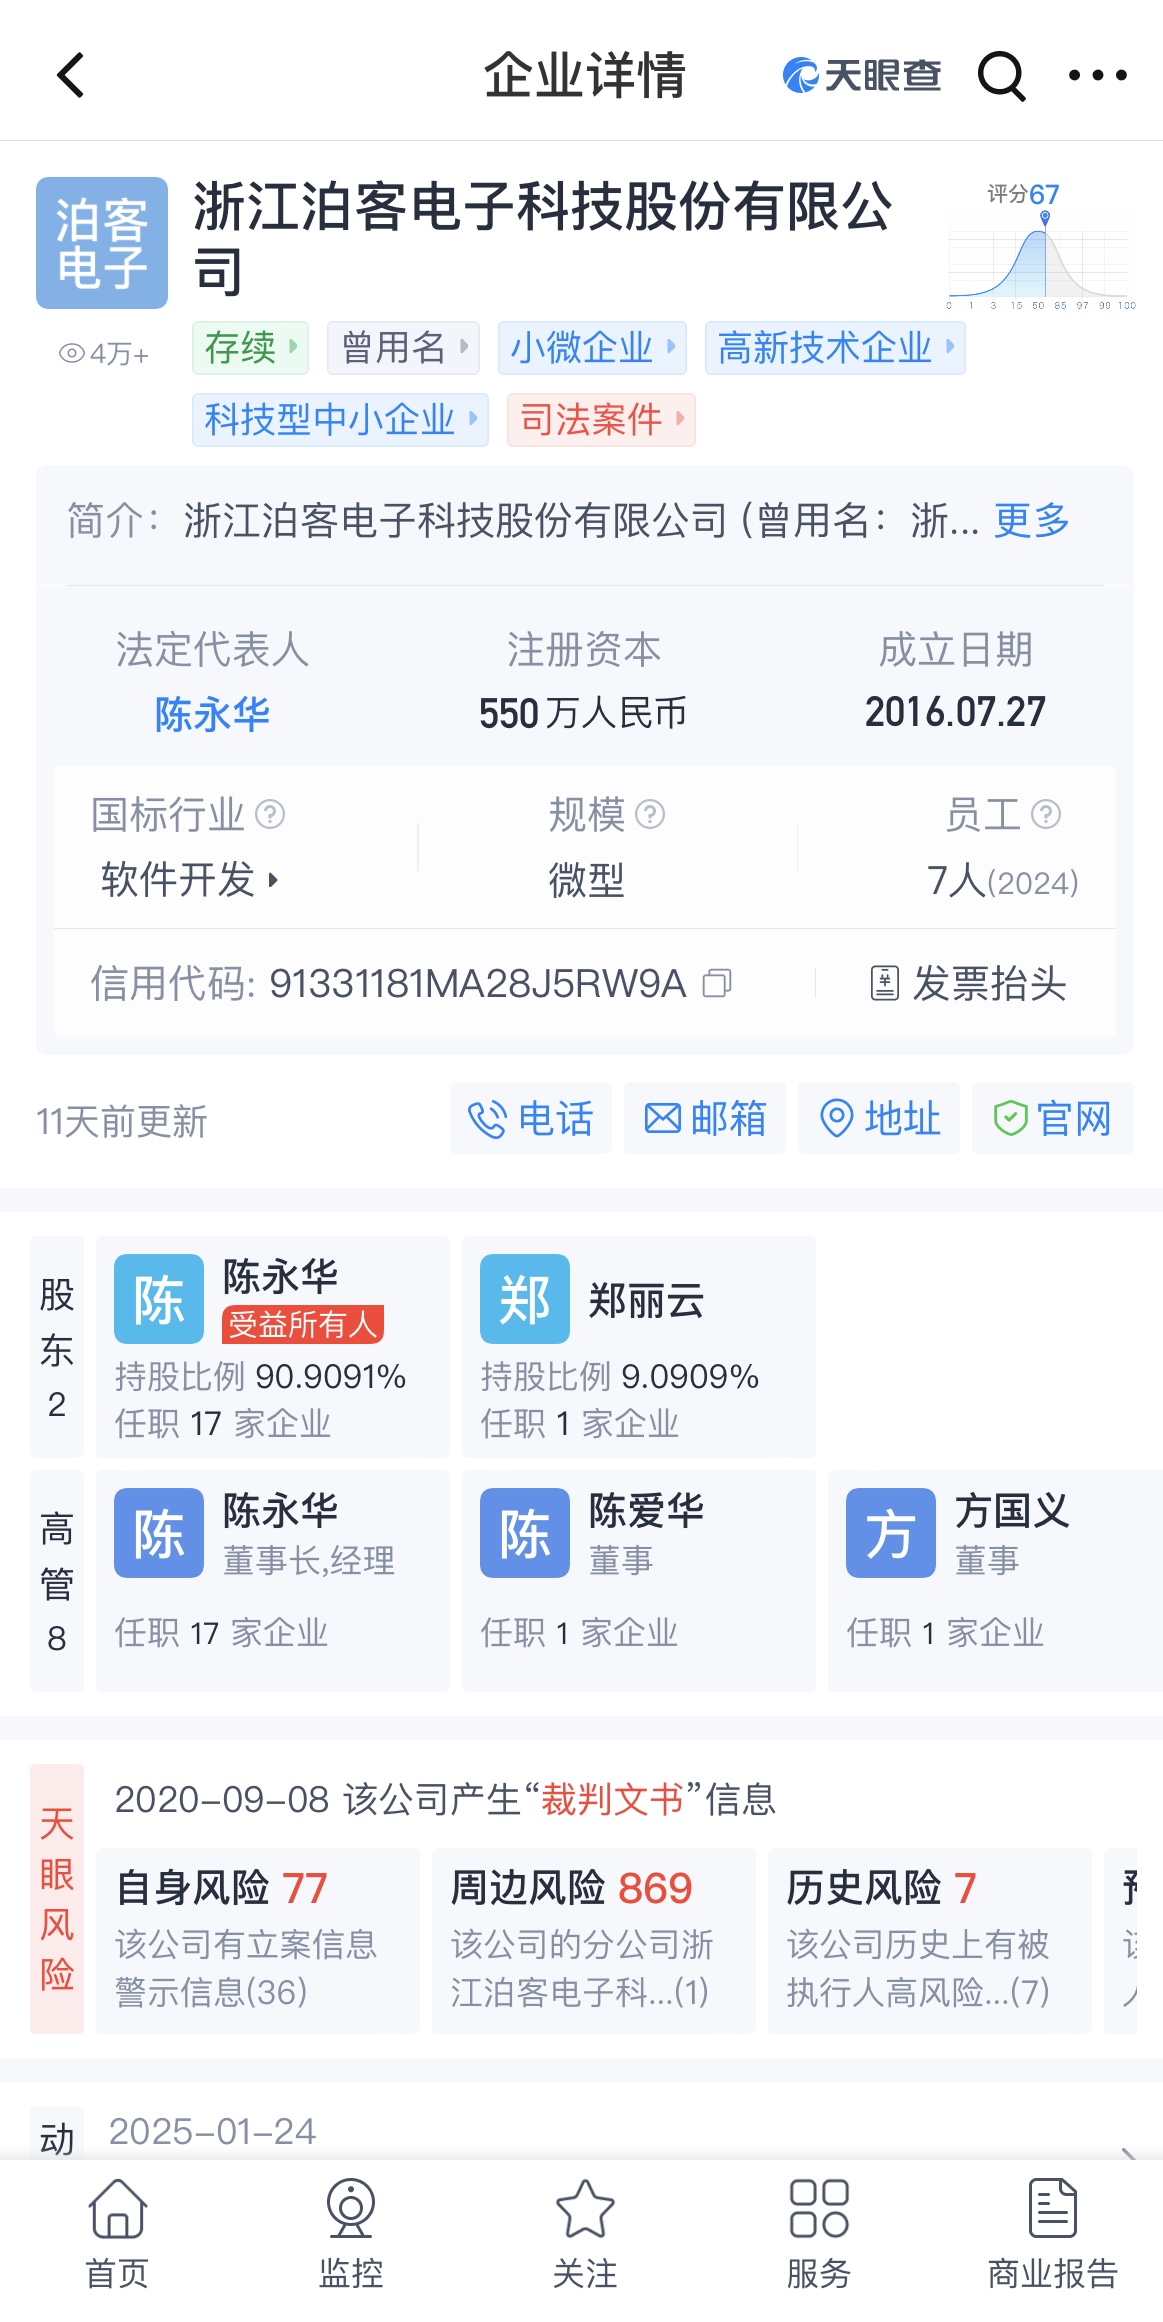Tap the 员工 help question icon
This screenshot has height=2322, width=1163.
[x=1046, y=815]
